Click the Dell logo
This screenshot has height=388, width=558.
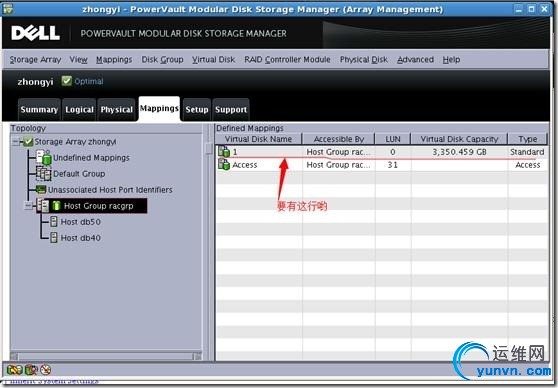click(x=35, y=33)
